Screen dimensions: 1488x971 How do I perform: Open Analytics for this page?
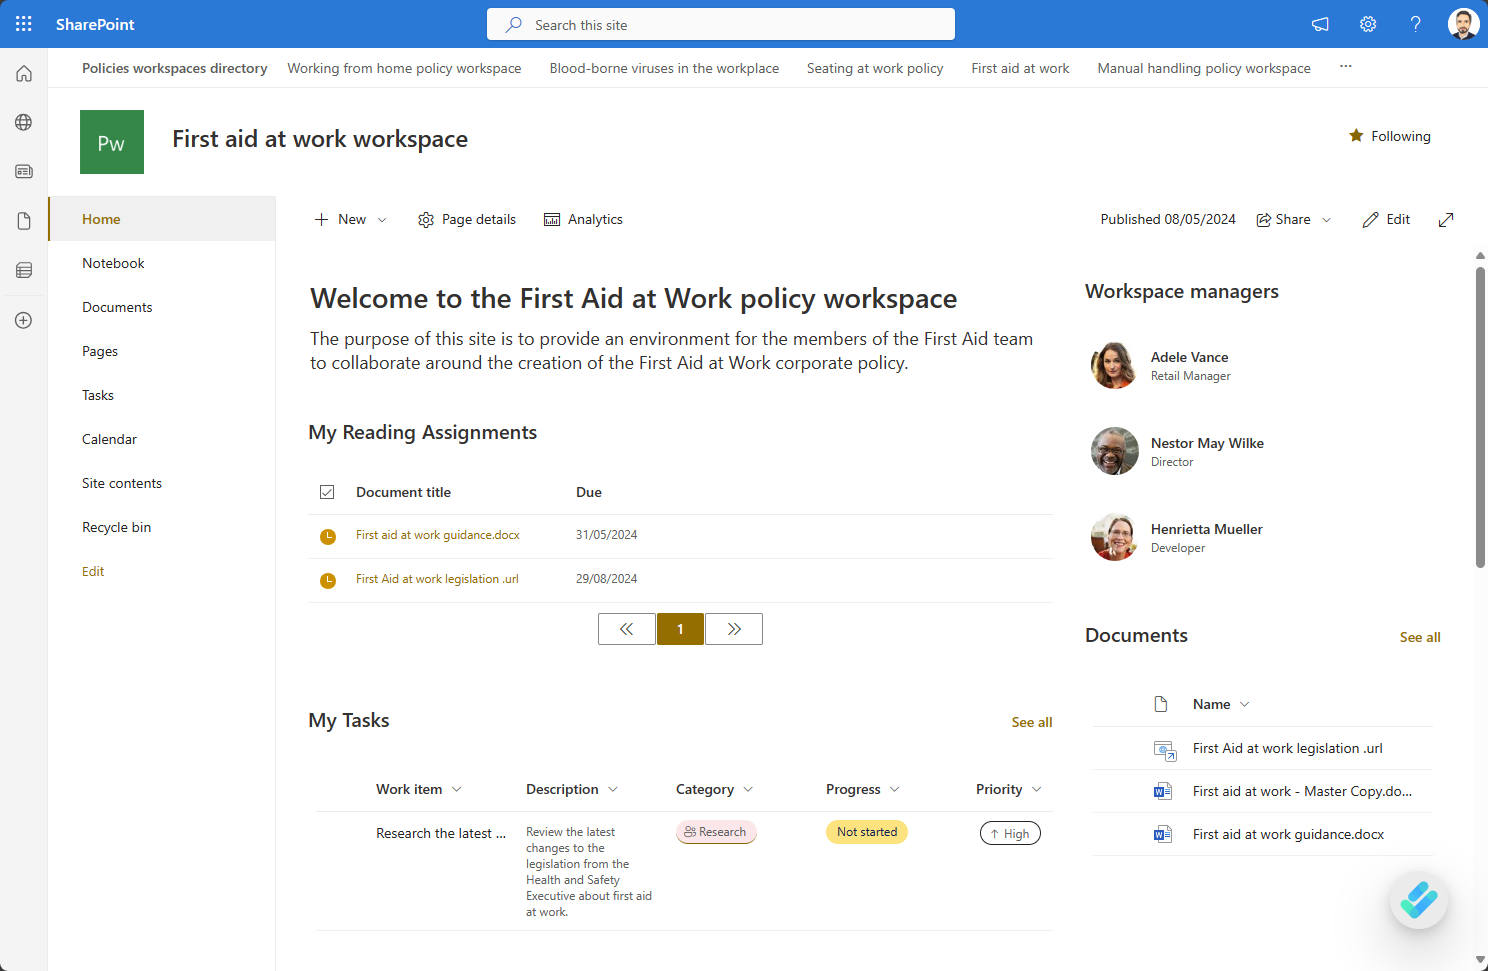583,219
